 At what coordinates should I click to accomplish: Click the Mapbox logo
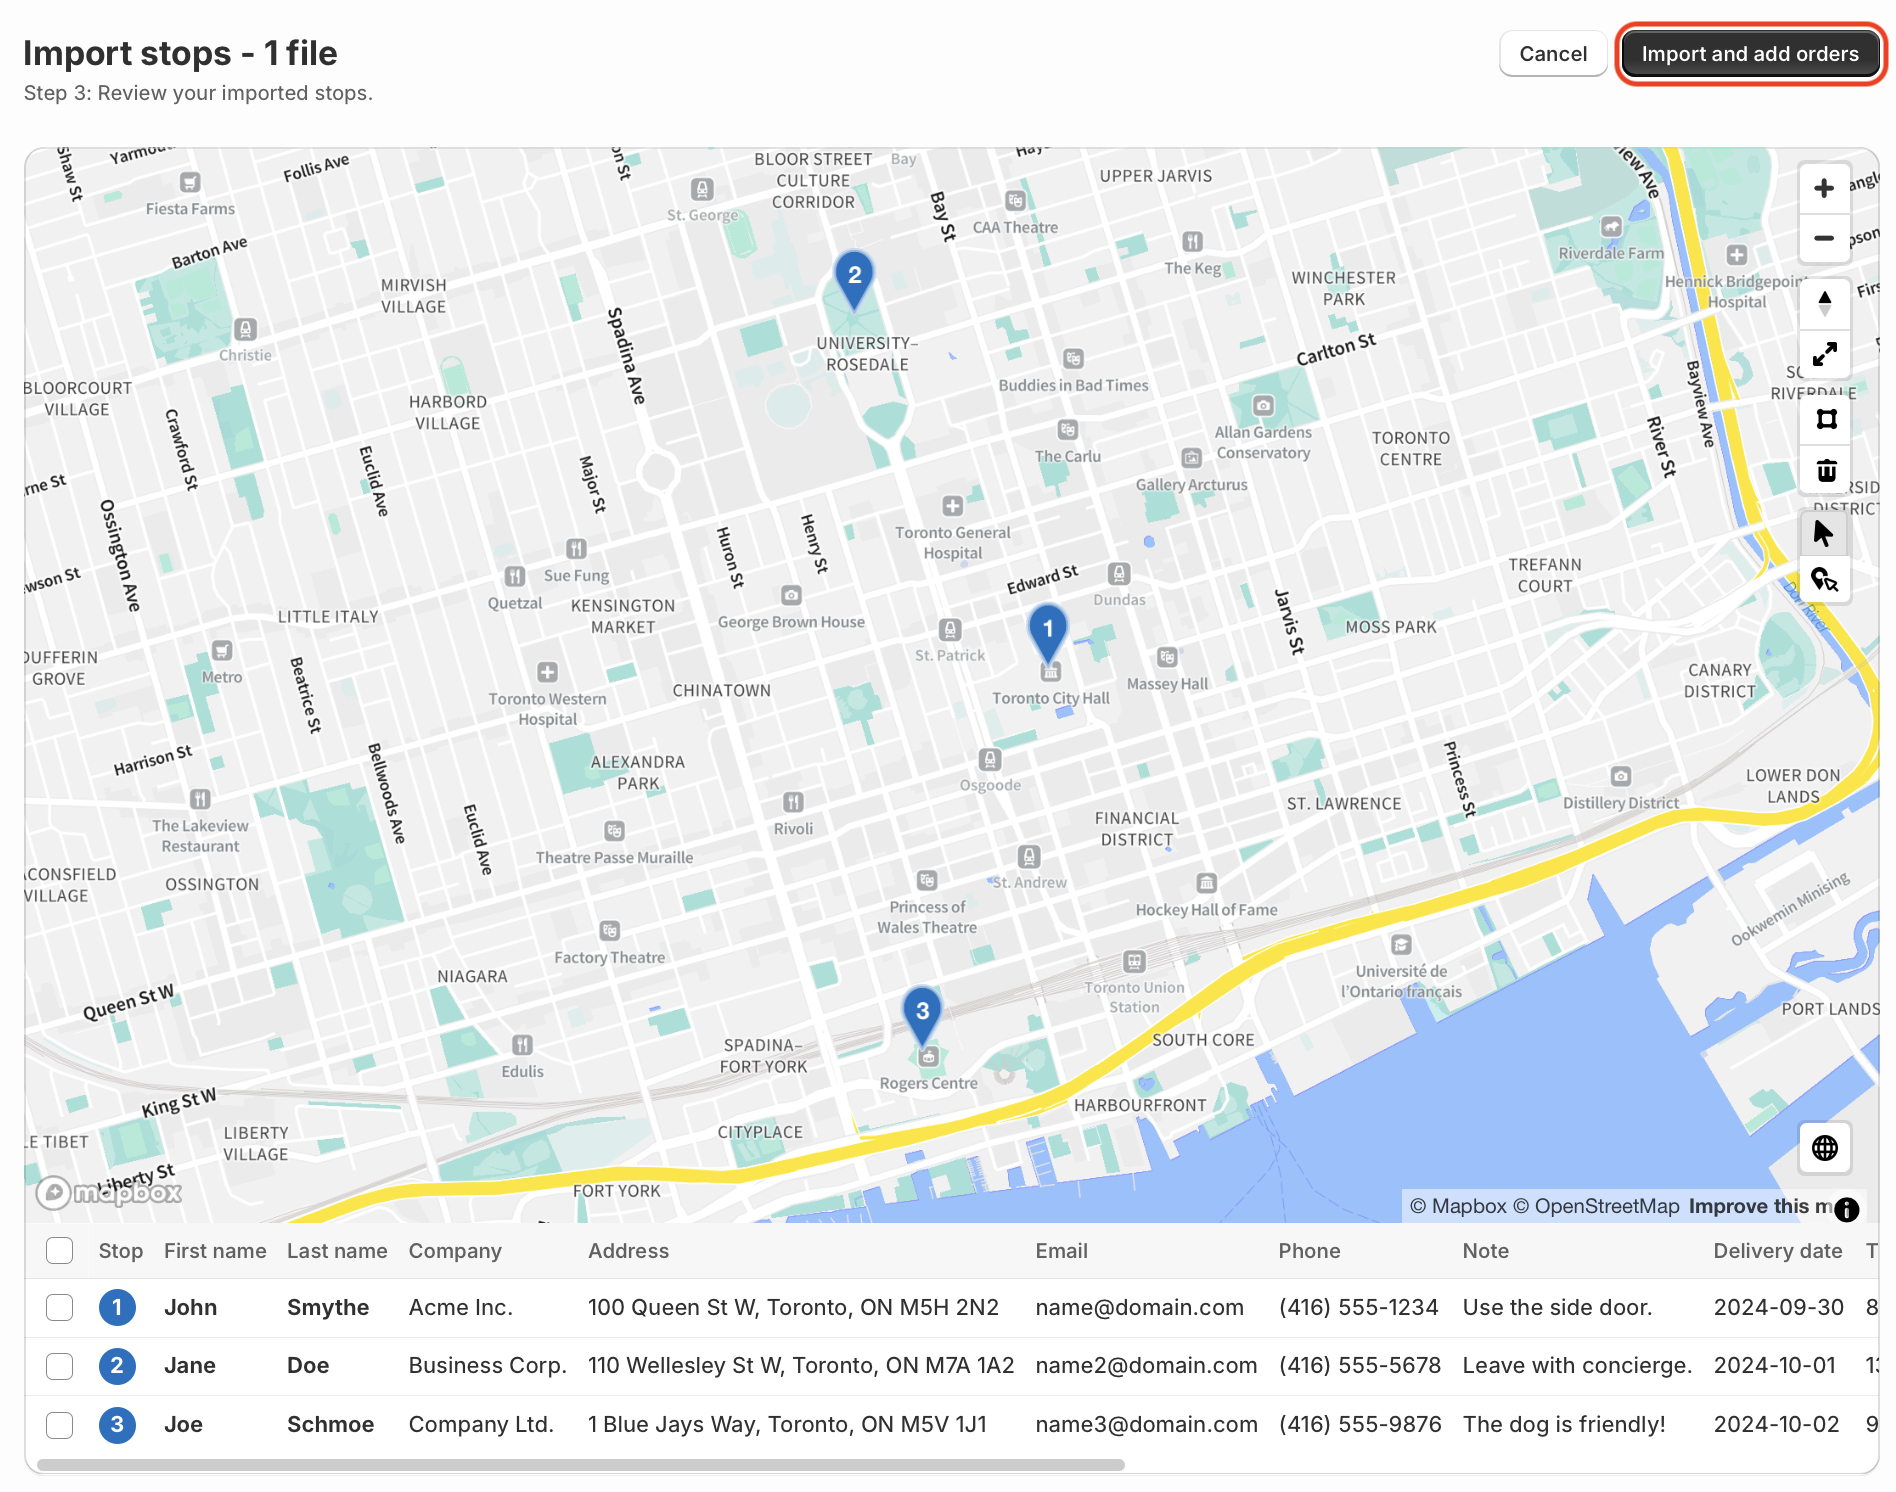click(108, 1192)
